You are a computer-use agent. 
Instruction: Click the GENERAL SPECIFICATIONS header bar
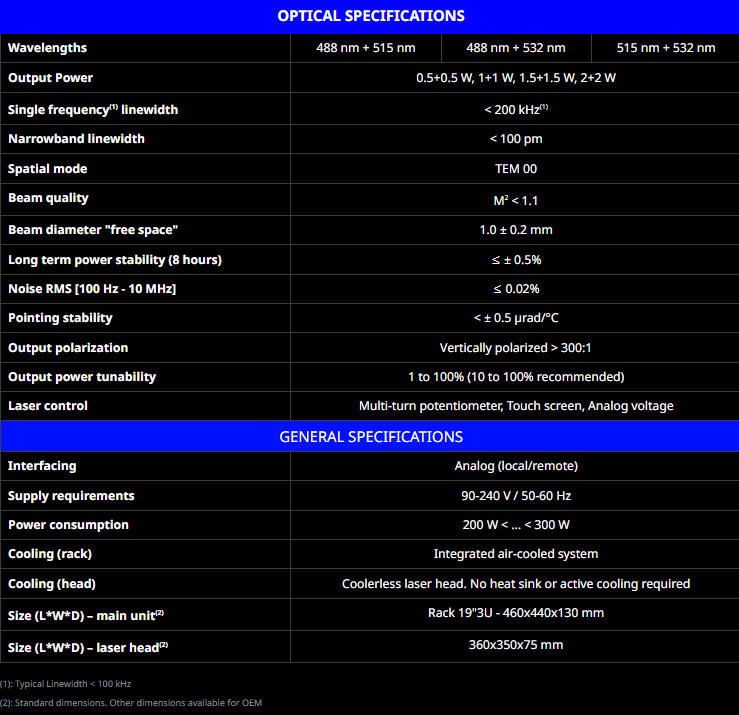point(370,437)
